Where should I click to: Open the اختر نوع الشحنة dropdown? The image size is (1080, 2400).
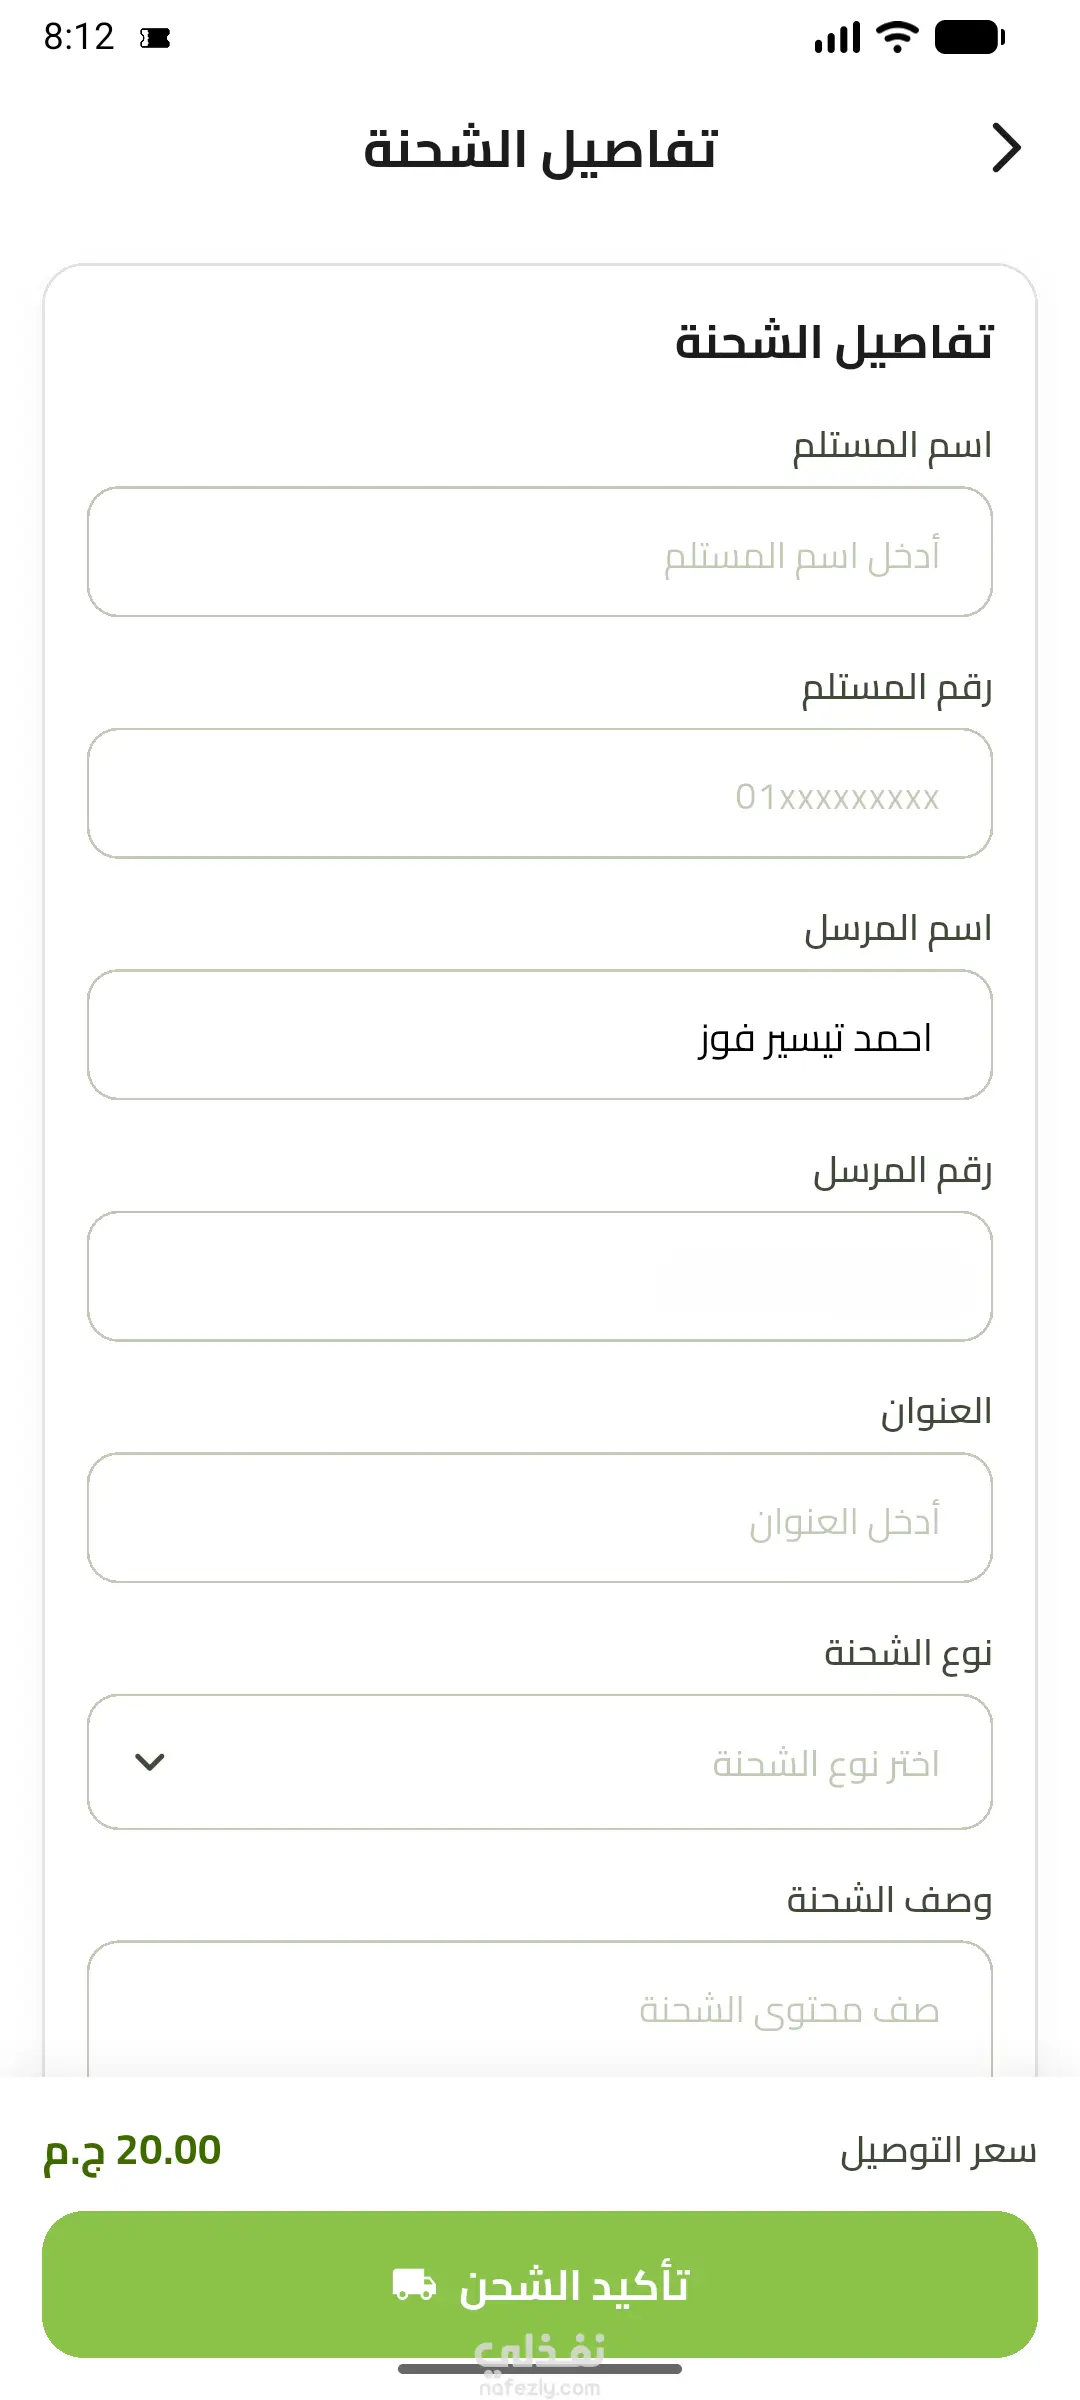tap(540, 1762)
